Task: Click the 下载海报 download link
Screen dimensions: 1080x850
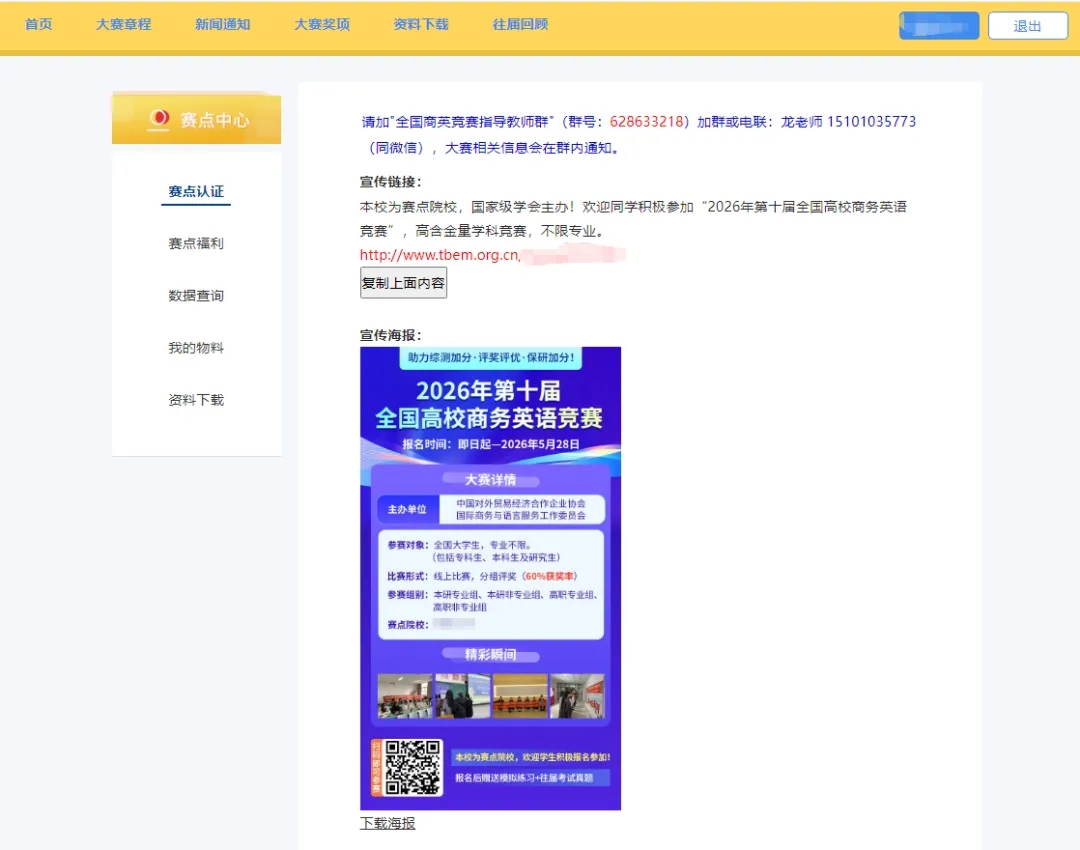Action: (387, 823)
